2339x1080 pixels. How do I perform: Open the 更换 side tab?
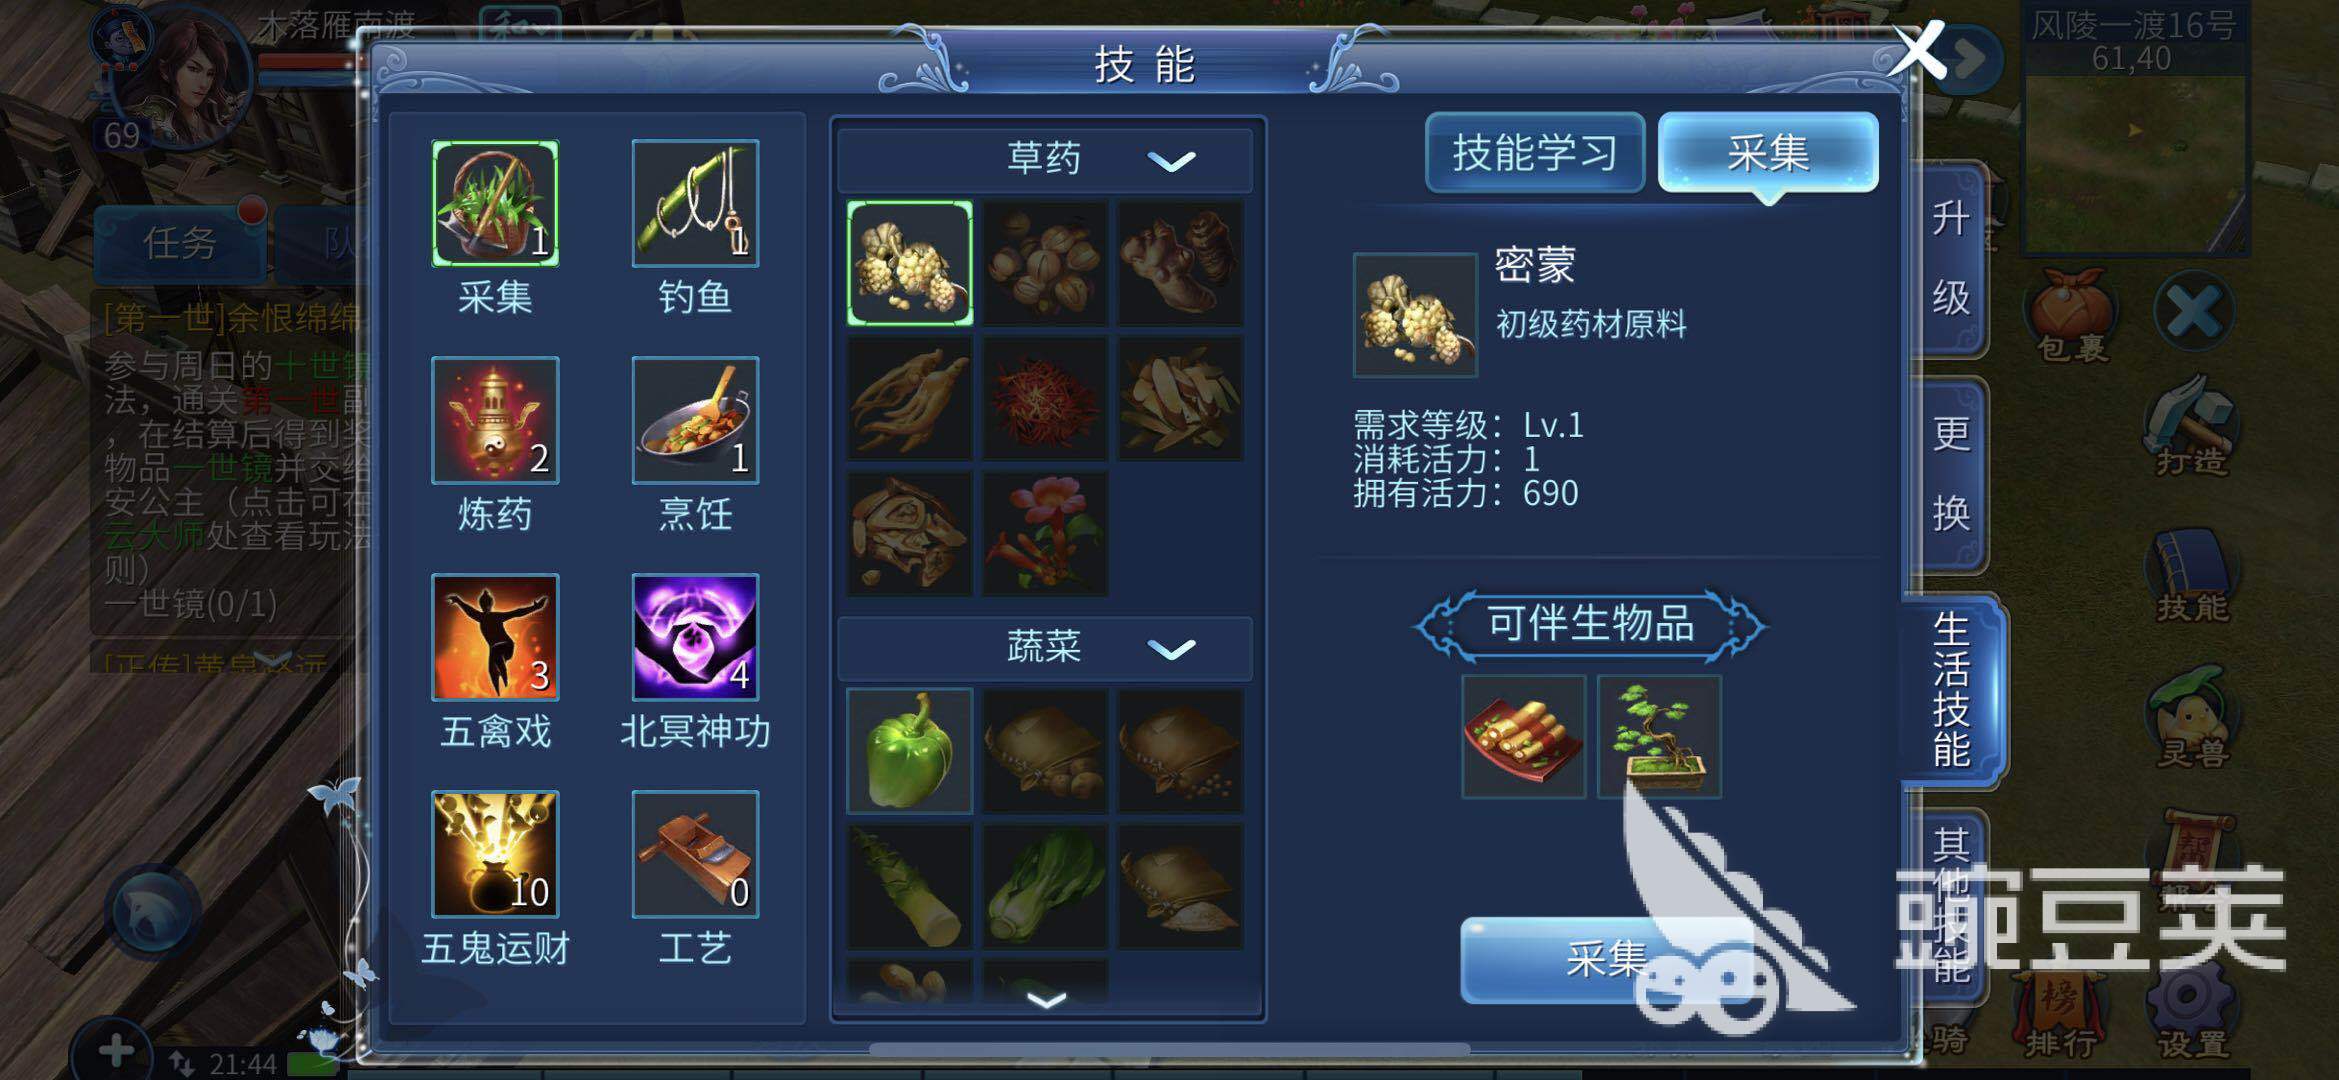pos(1949,474)
